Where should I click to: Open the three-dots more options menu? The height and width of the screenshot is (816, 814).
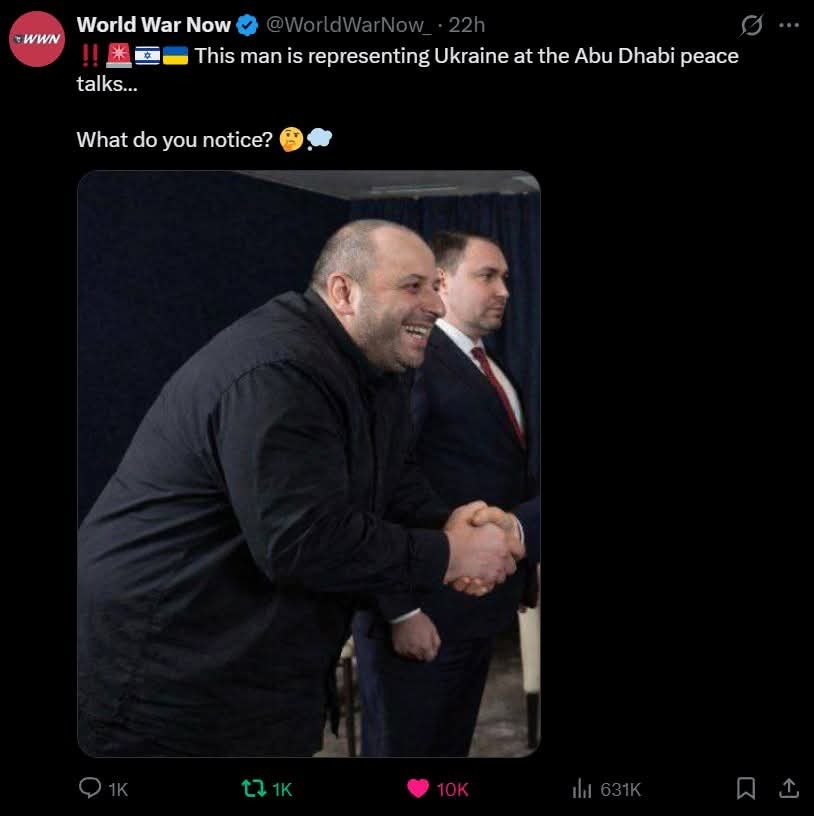(x=789, y=24)
